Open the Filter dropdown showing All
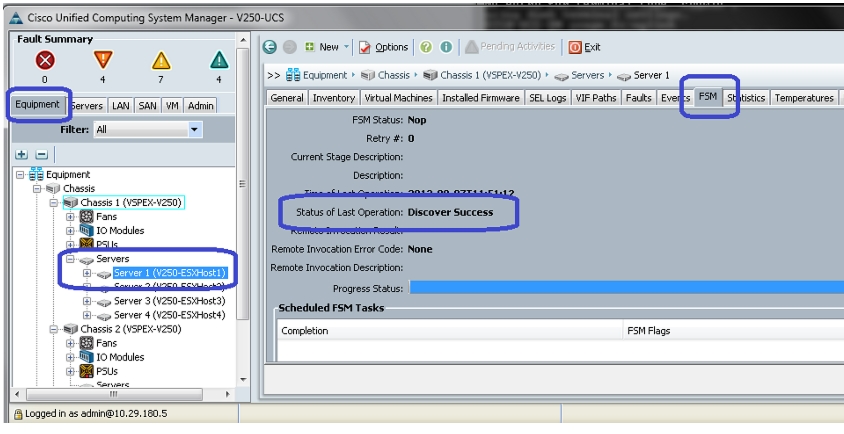 tap(148, 129)
